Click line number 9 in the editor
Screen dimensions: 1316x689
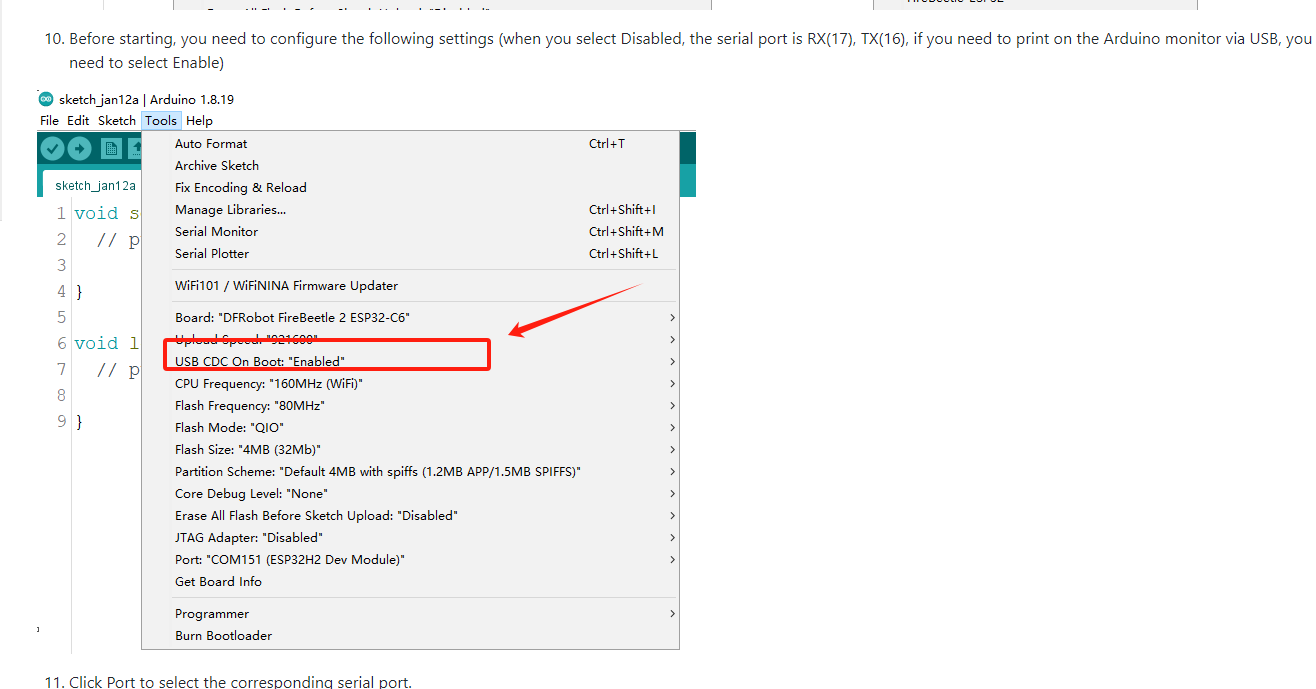[x=61, y=421]
